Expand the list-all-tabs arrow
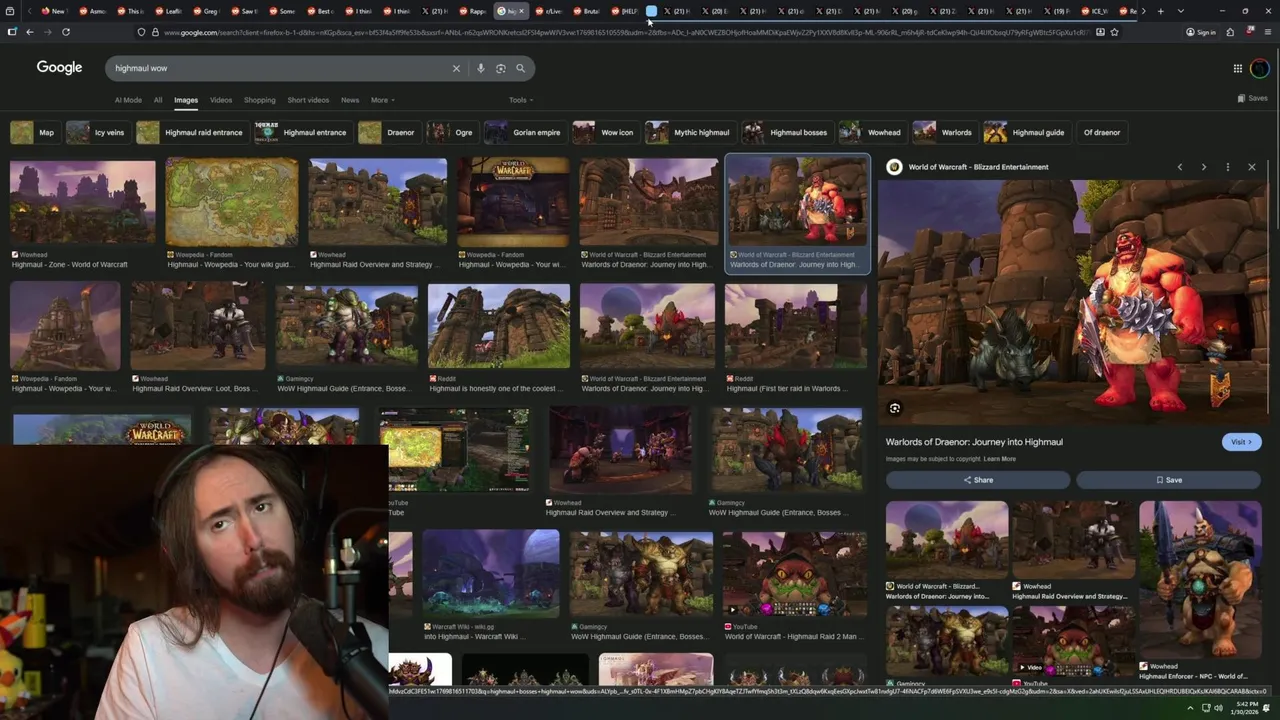The height and width of the screenshot is (720, 1280). 1181,11
